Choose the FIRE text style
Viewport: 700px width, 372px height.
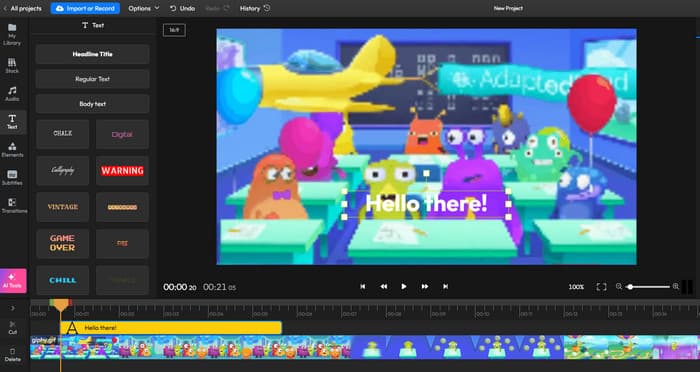pos(122,244)
